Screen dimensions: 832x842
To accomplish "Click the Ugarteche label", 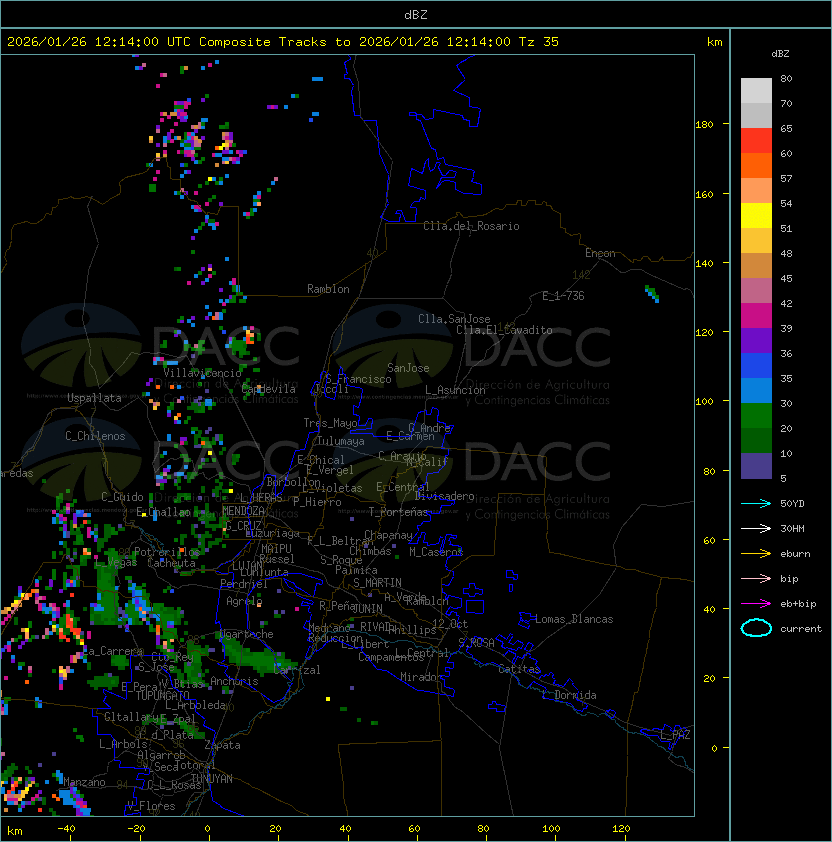I will click(247, 634).
